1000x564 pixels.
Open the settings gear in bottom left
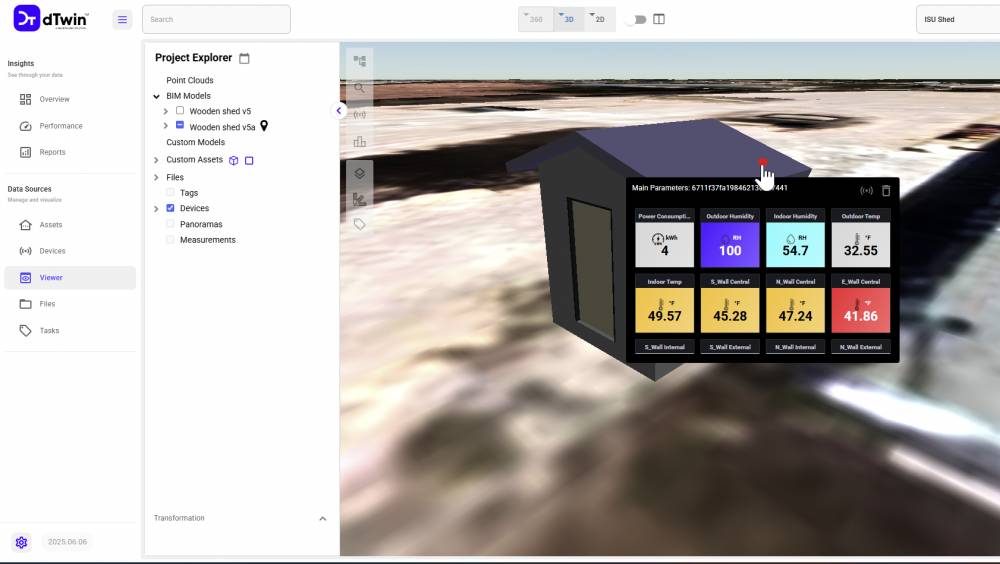[x=21, y=542]
